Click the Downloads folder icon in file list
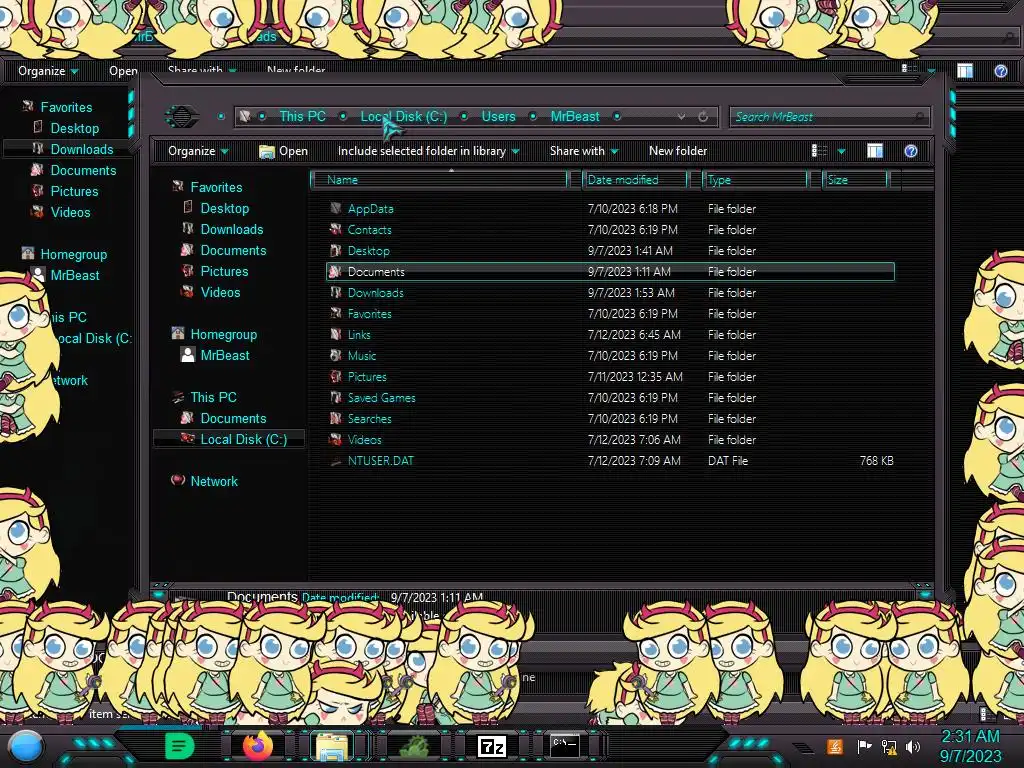Image resolution: width=1024 pixels, height=768 pixels. point(336,293)
